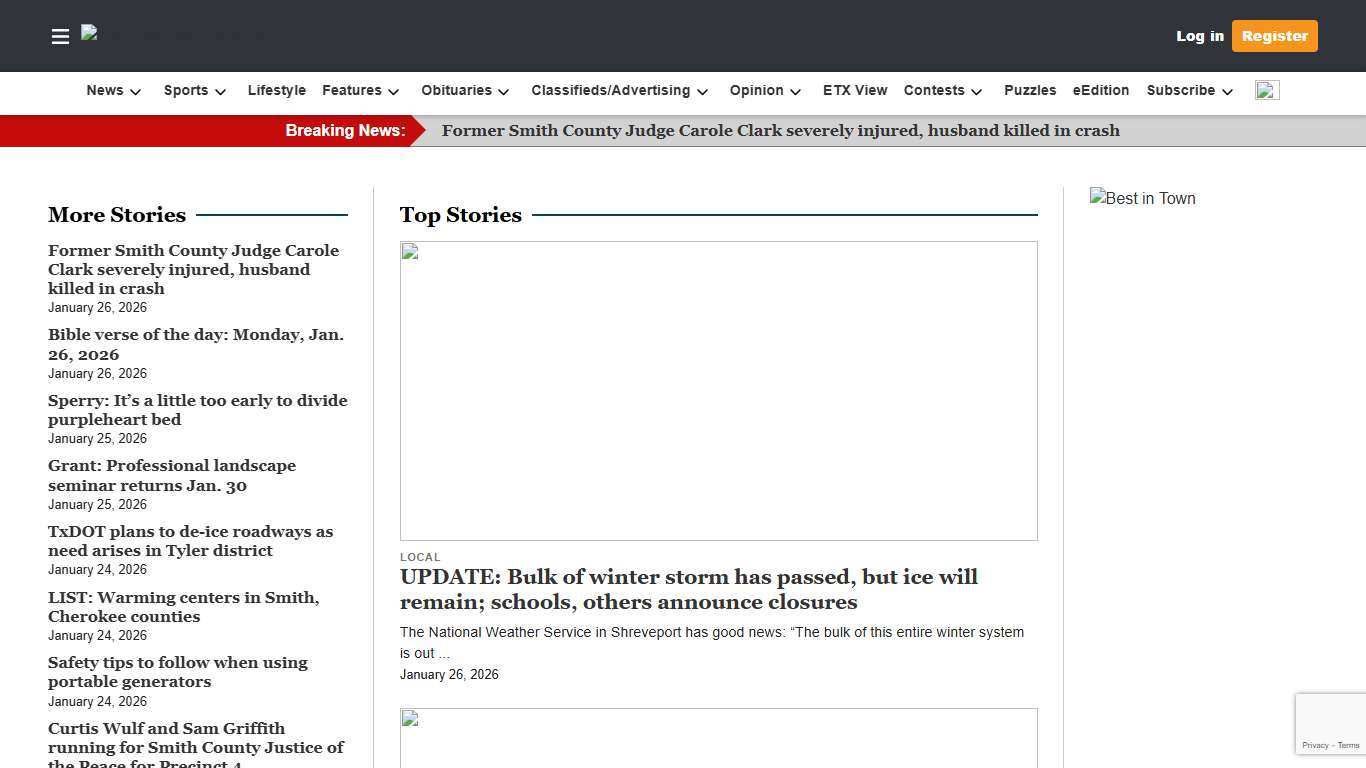Open the reCAPTCHA privacy badge
Screen dimensions: 1366x768
coord(1330,724)
